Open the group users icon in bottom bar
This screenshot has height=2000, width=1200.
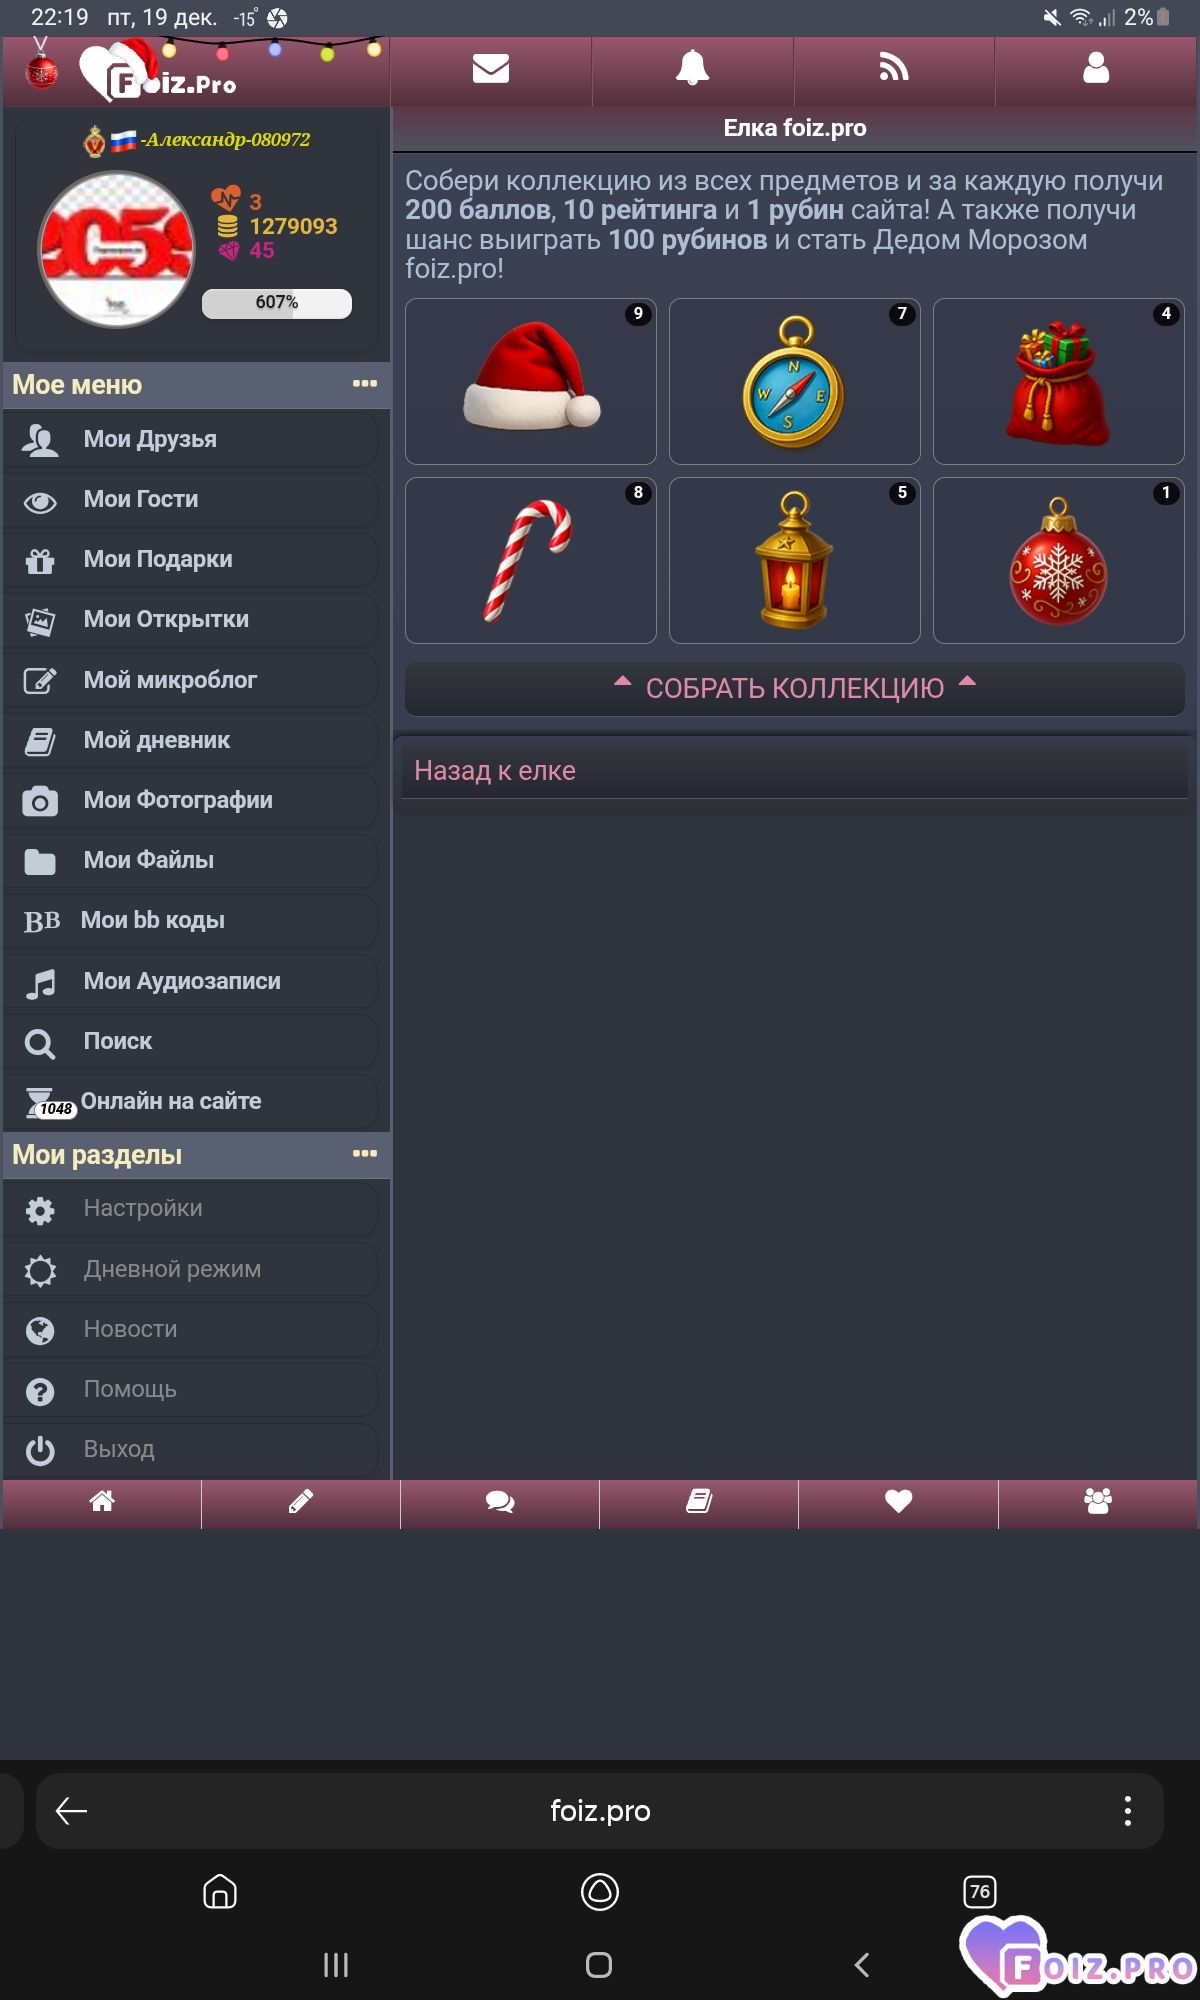click(x=1098, y=1501)
